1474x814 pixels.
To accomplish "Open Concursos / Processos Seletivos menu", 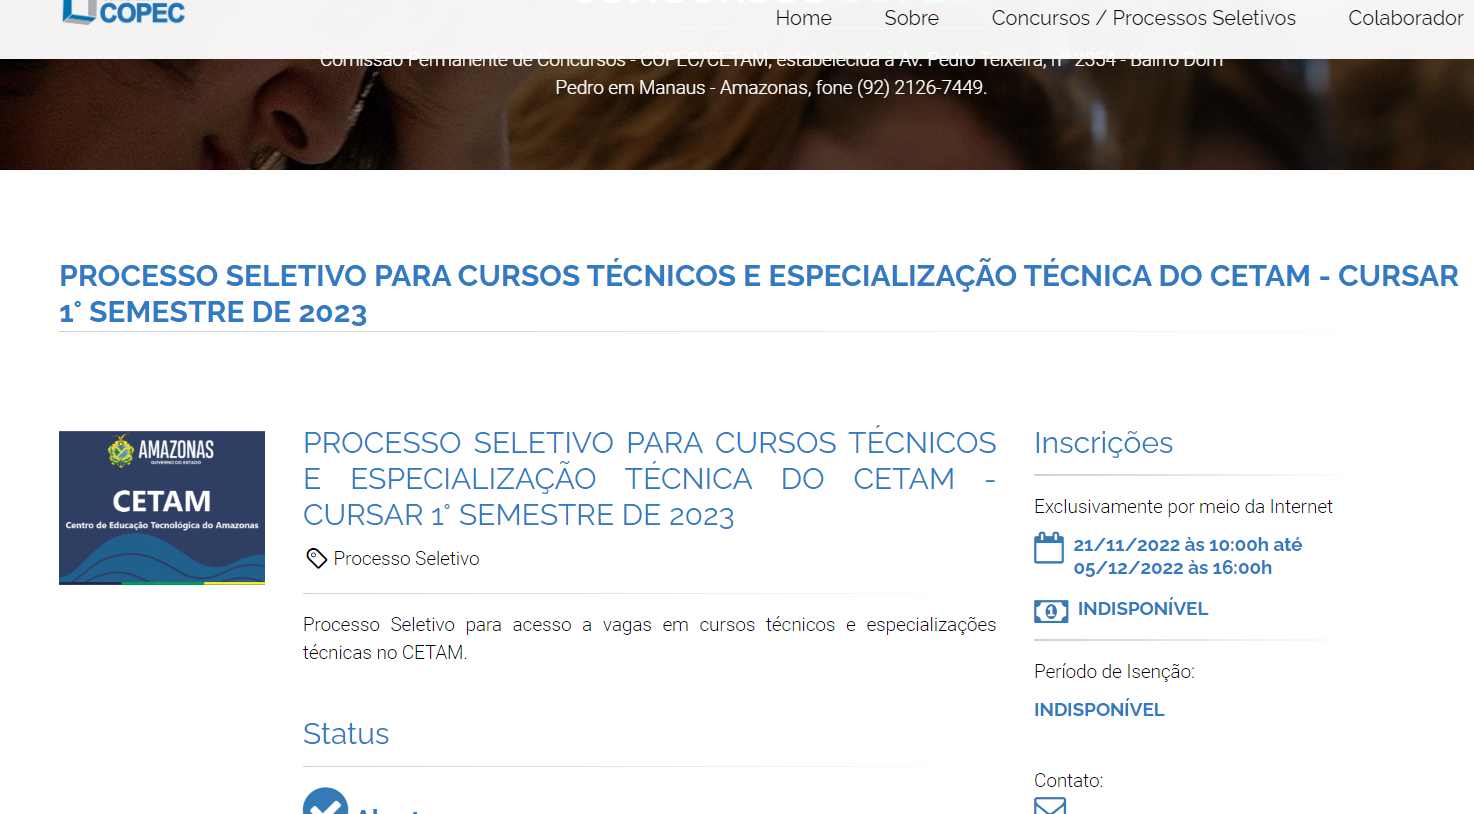I will (1143, 18).
